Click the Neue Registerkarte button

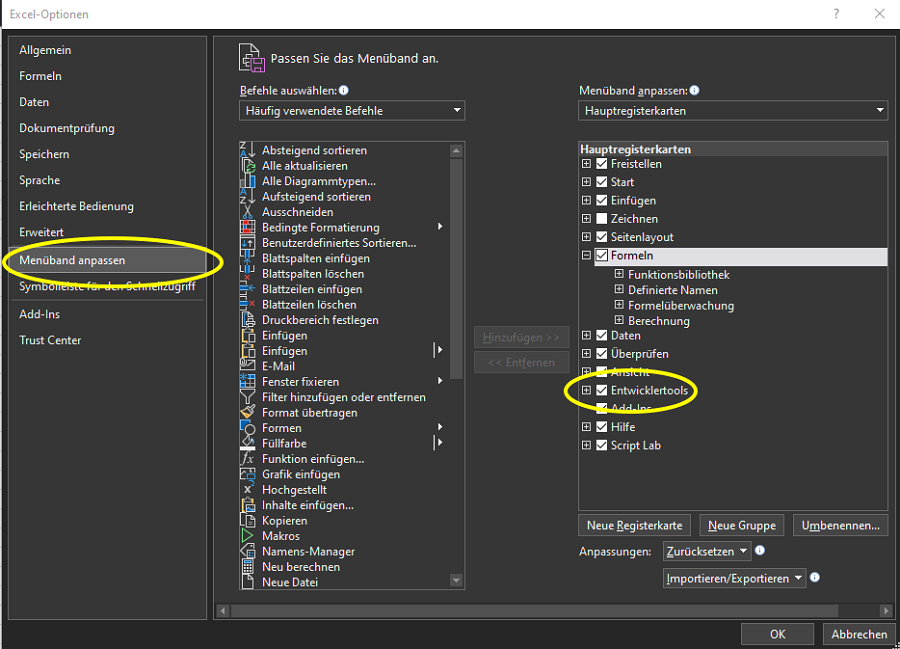[x=634, y=525]
